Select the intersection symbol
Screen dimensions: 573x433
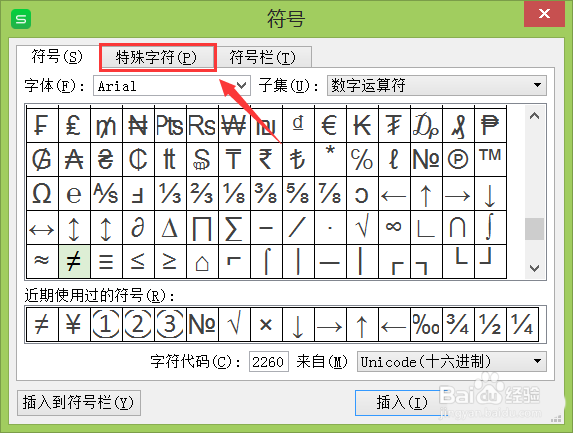click(x=458, y=228)
